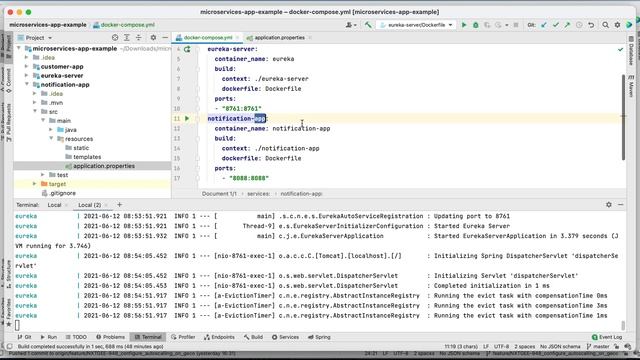Click the master branch status widget
The height and width of the screenshot is (360, 640).
point(598,346)
